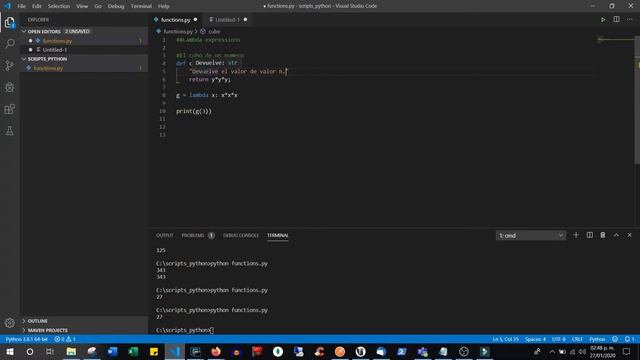Switch to the functions.py editor tab
The height and width of the screenshot is (360, 640).
pos(176,20)
